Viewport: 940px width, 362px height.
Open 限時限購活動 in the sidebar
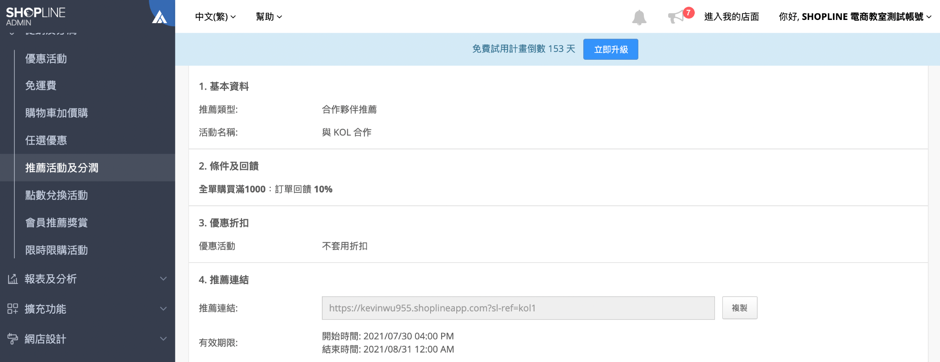56,250
